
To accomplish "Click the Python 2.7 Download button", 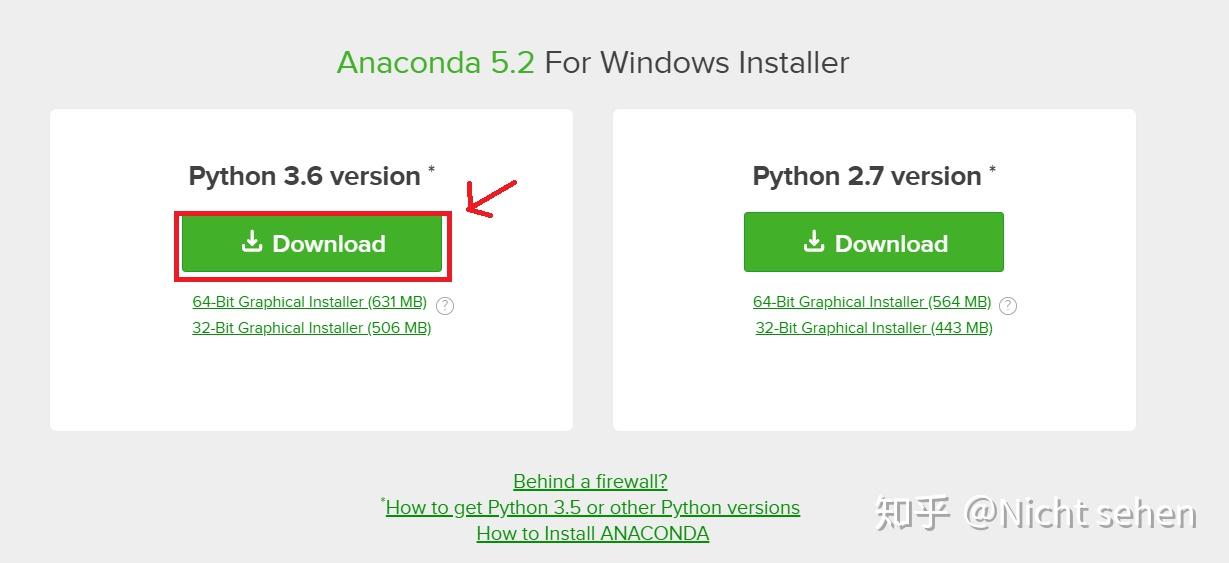I will [x=873, y=242].
